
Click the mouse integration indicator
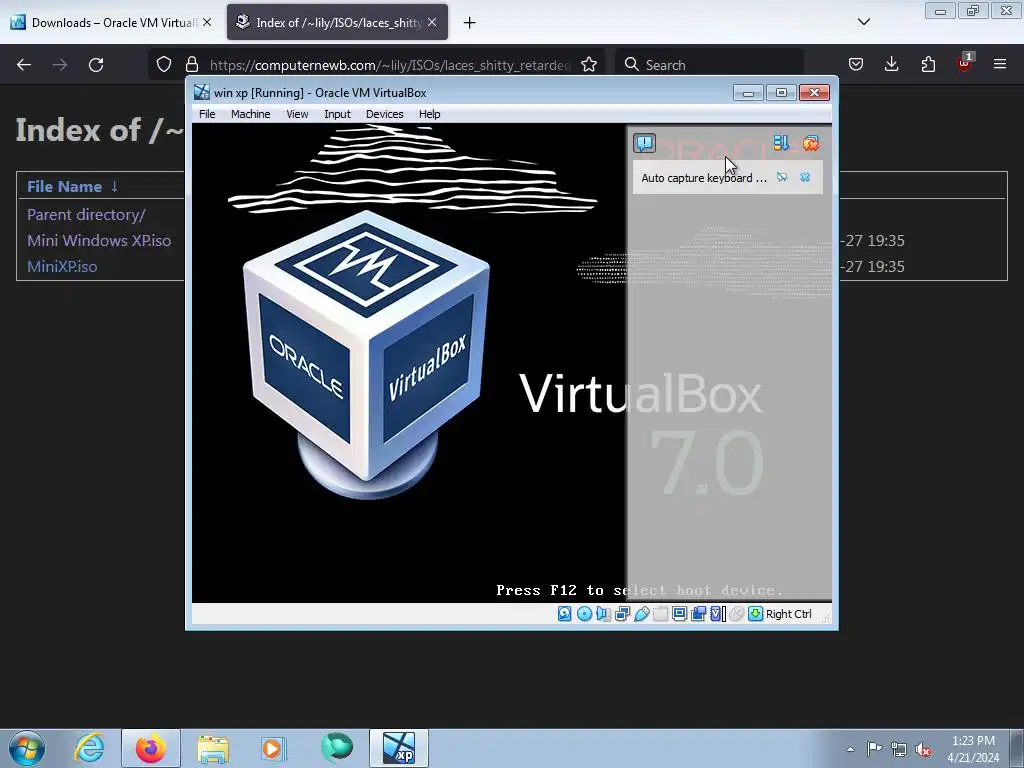737,614
